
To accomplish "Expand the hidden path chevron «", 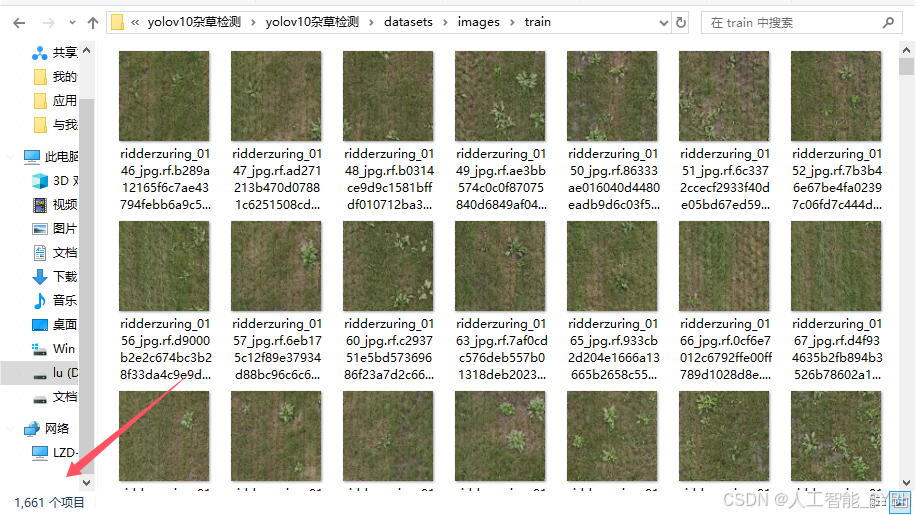I will [x=136, y=22].
